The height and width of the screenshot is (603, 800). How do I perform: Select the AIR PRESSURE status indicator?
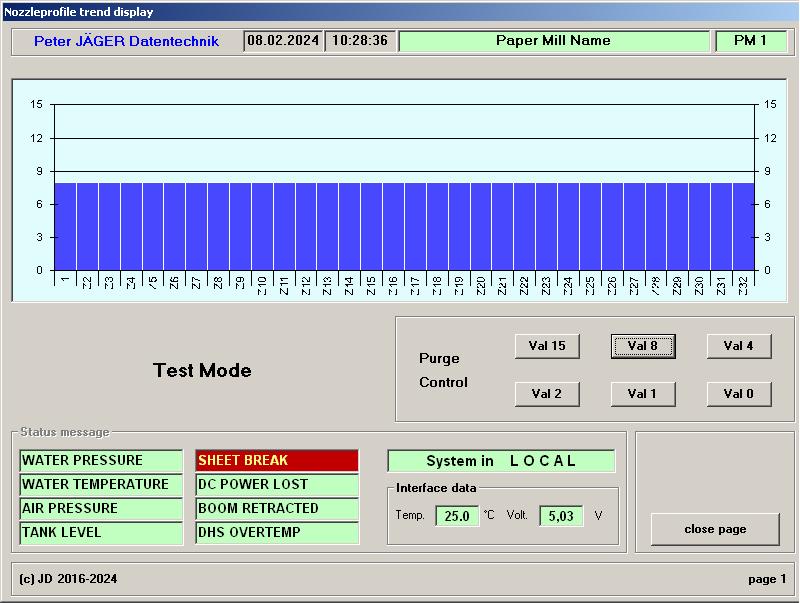coord(101,509)
